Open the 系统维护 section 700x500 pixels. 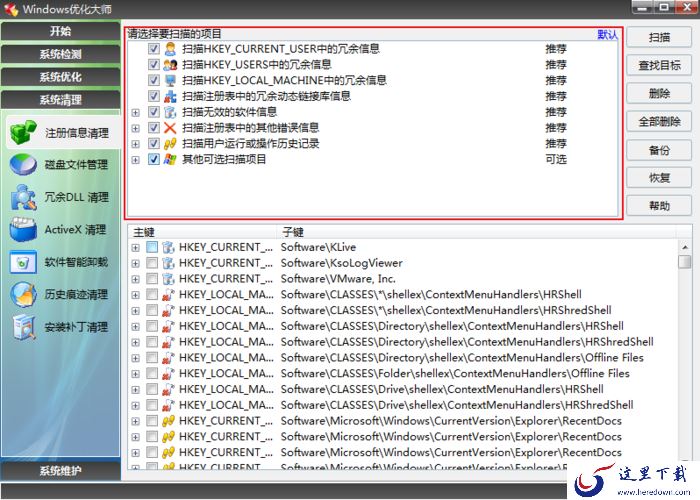tap(60, 471)
